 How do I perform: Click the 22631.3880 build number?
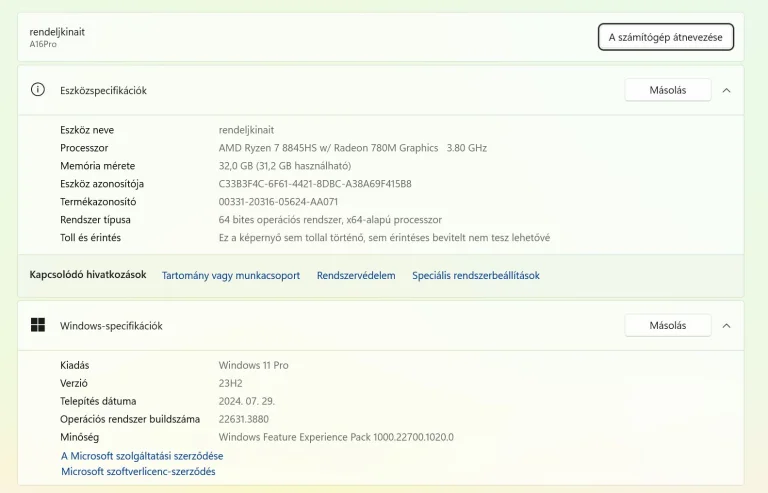[243, 420]
